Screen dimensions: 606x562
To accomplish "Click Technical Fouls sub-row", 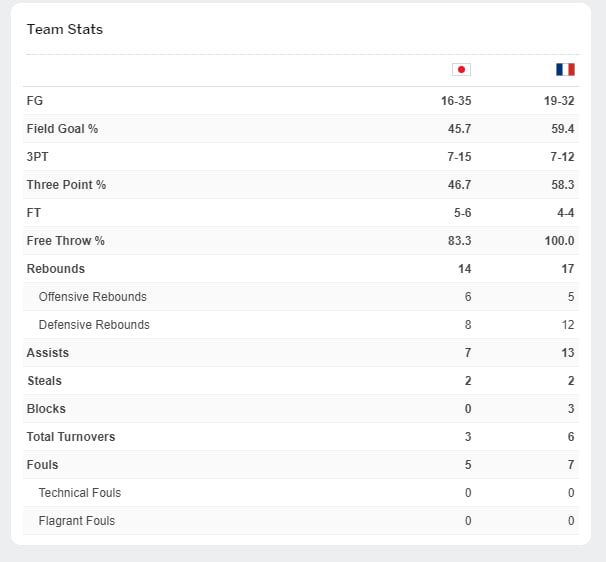I will 301,493.
